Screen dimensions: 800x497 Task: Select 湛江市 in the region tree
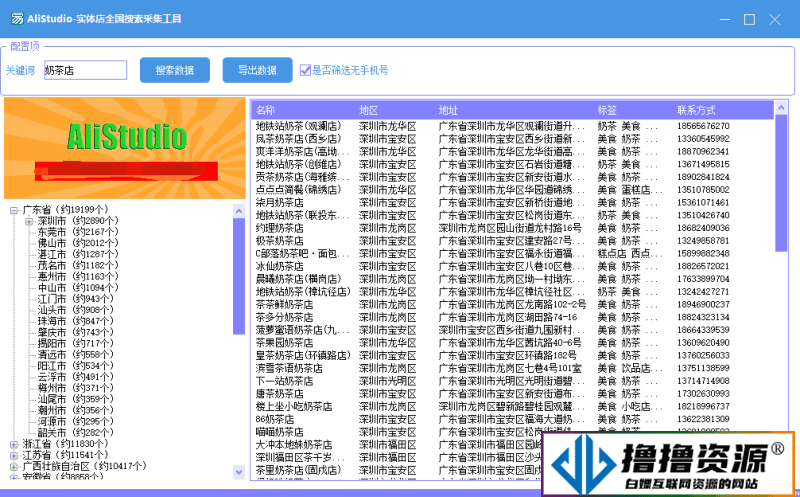click(78, 254)
